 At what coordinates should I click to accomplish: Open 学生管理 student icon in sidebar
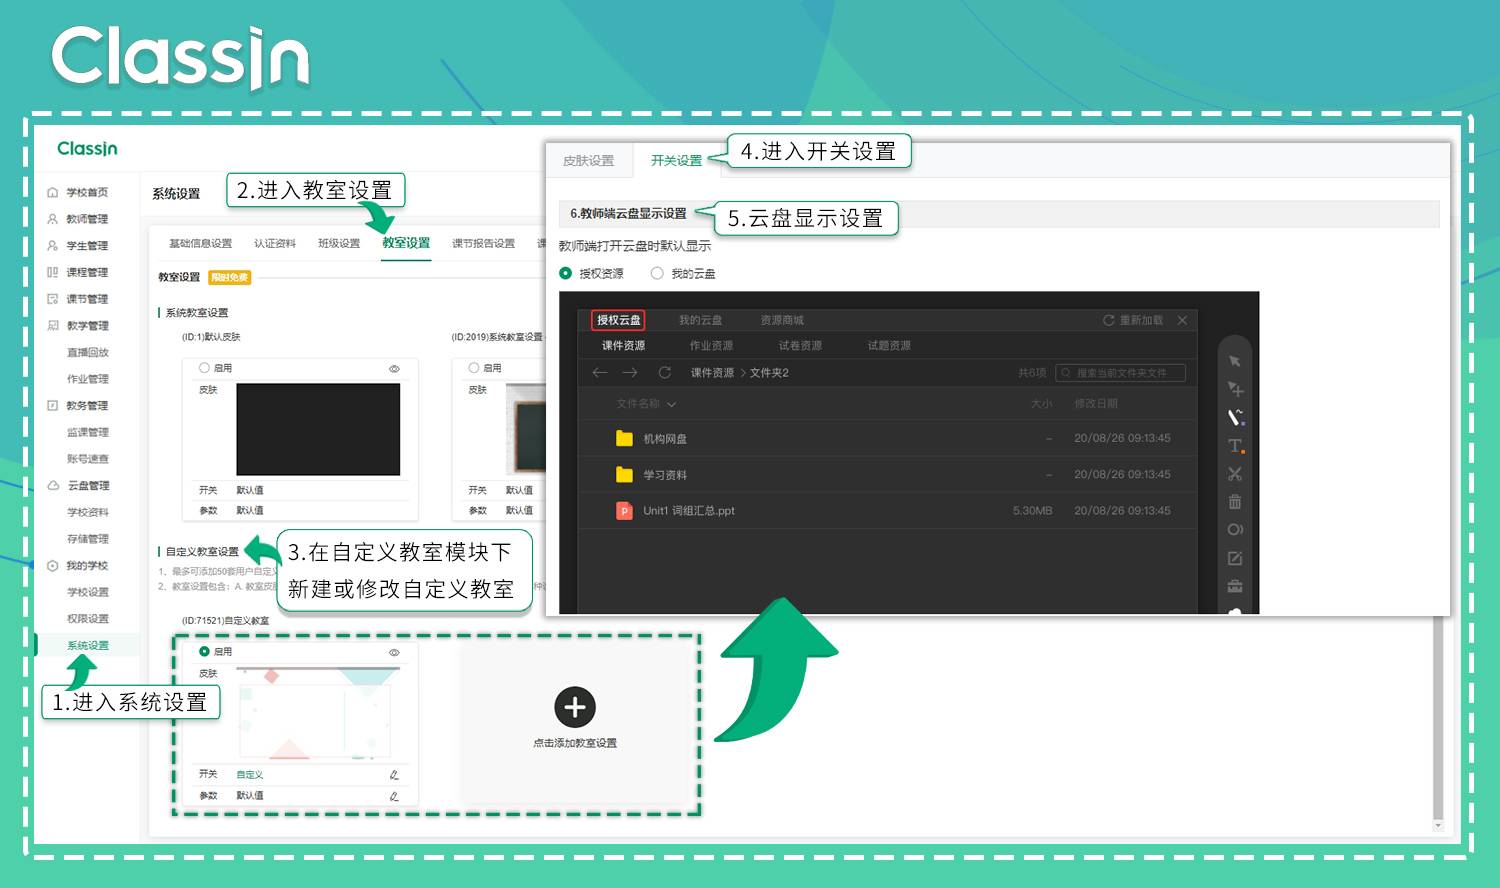click(x=53, y=246)
